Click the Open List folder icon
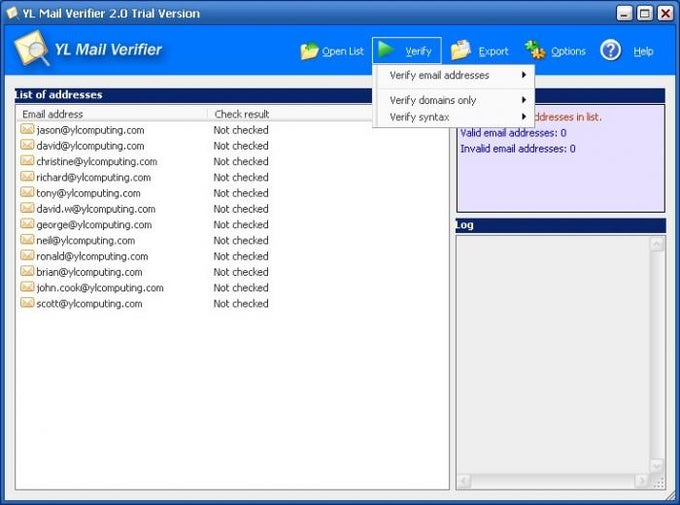Image resolution: width=680 pixels, height=505 pixels. (x=309, y=51)
